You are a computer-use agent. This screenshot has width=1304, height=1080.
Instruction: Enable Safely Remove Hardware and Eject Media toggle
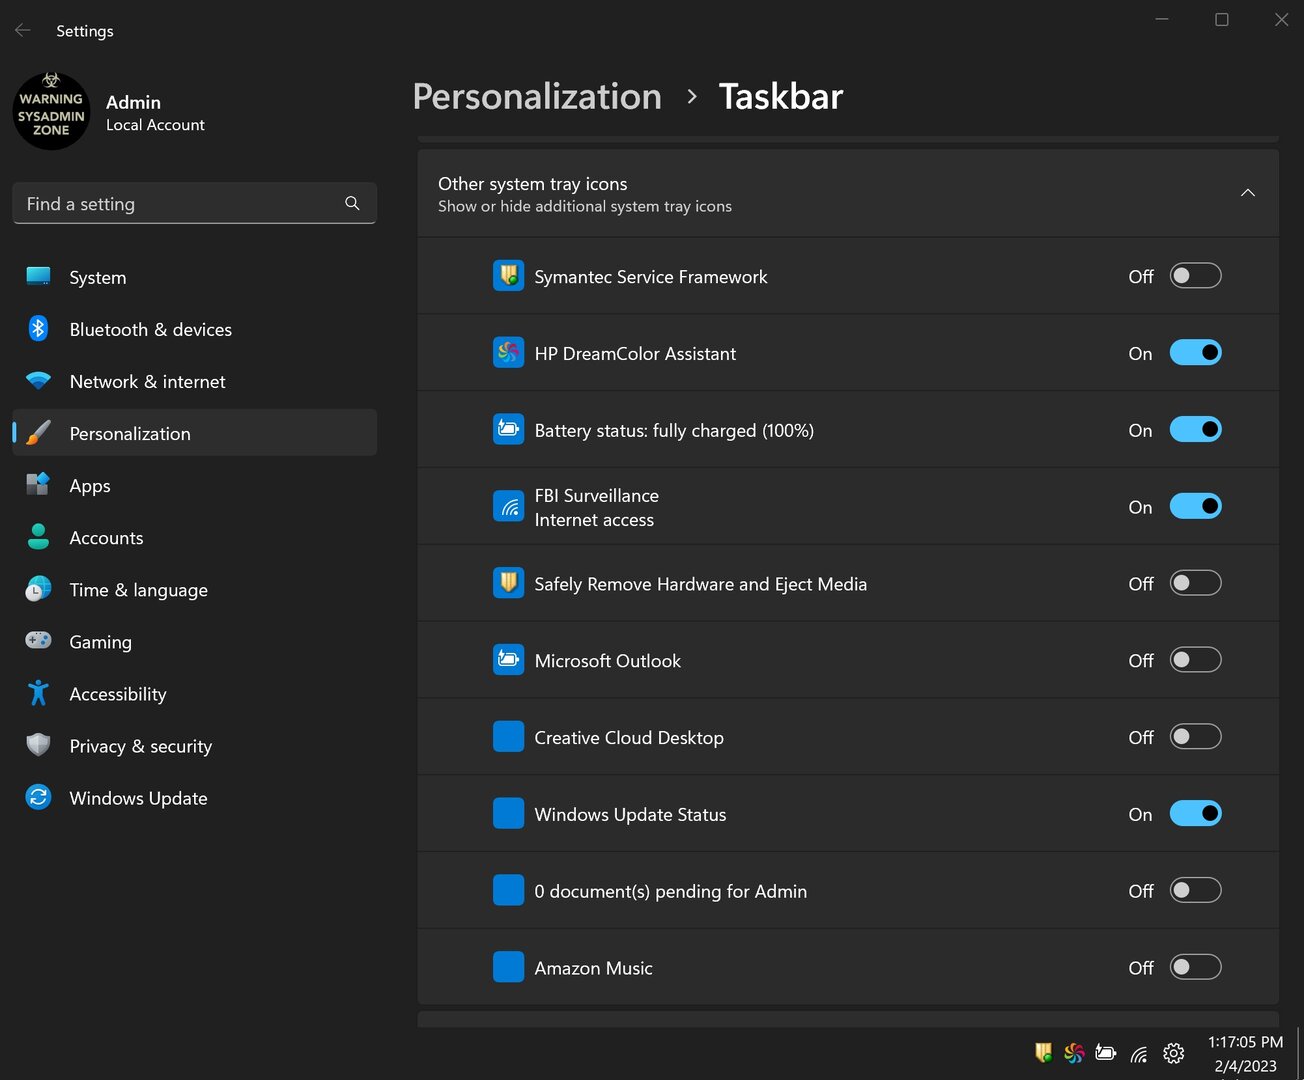[1196, 583]
